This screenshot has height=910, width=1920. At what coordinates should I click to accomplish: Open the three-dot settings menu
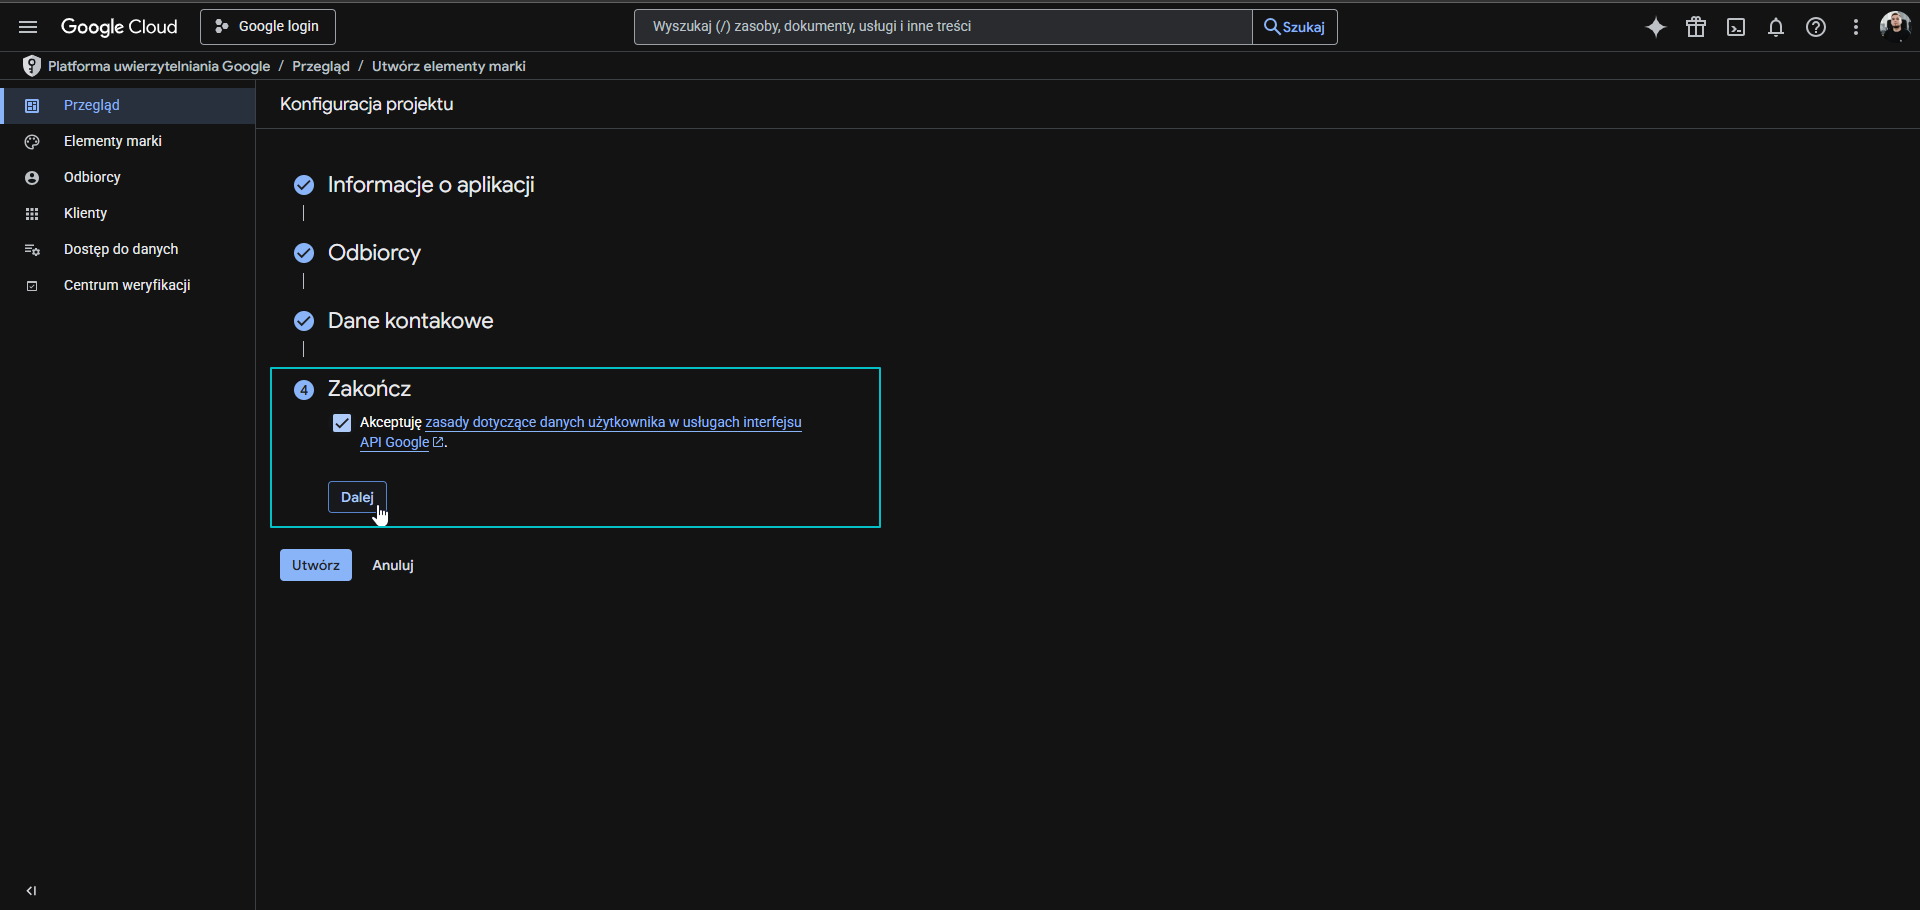[x=1856, y=27]
